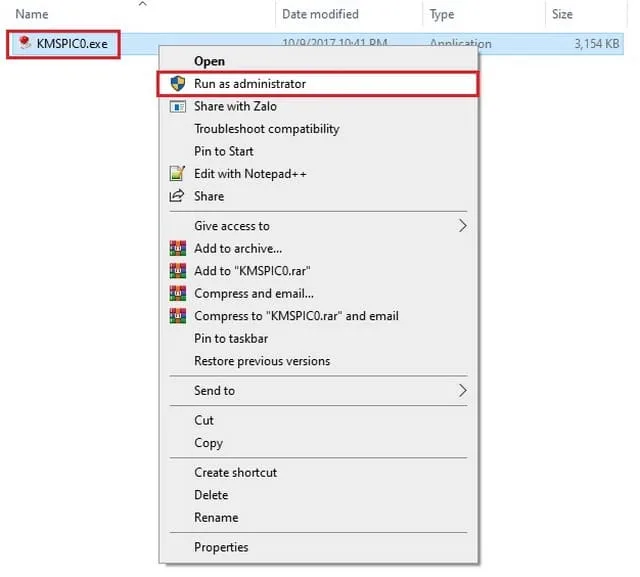Select Create shortcut entry
This screenshot has height=577, width=640.
tap(235, 472)
